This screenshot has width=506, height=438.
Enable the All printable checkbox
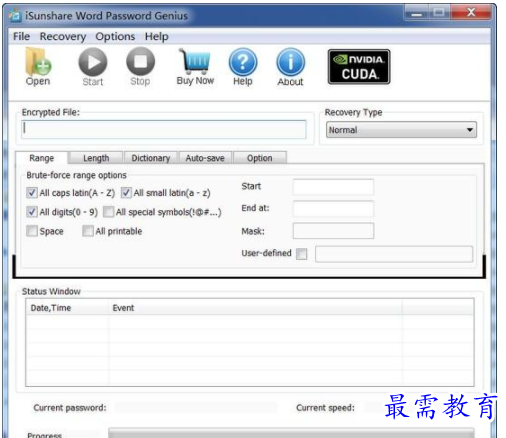pyautogui.click(x=88, y=231)
